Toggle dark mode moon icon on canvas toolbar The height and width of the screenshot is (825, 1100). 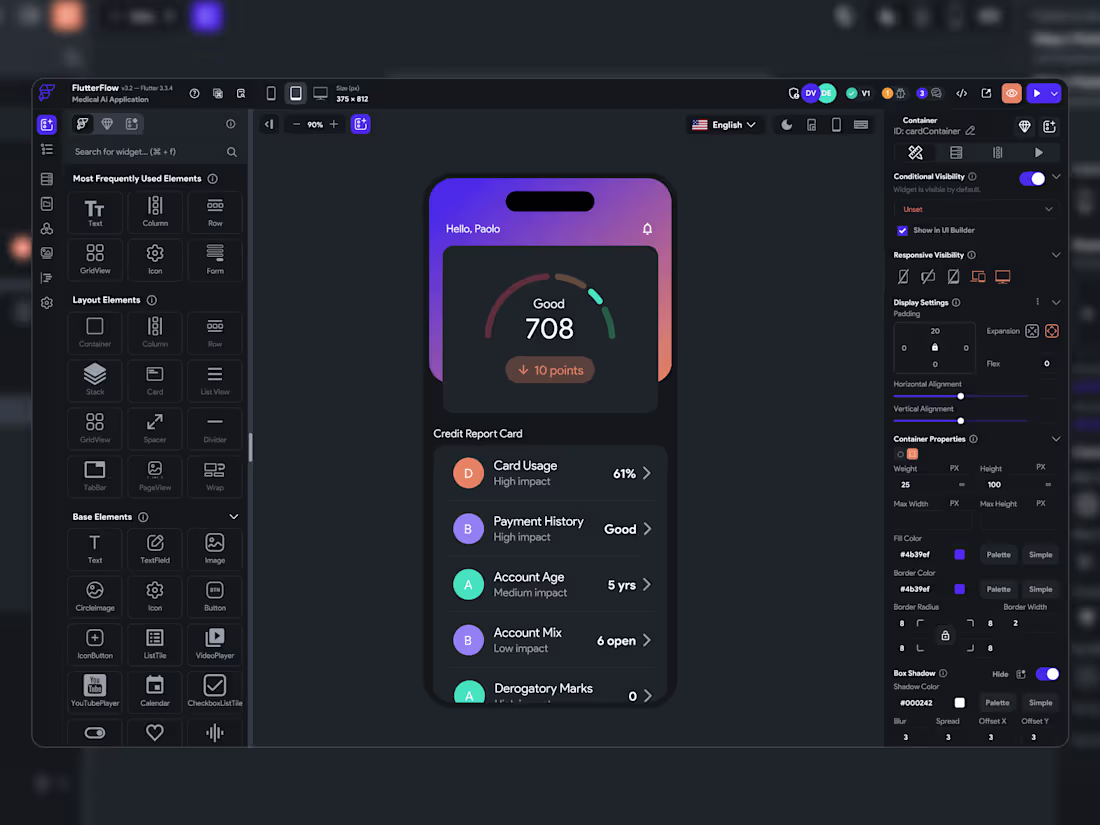tap(786, 125)
